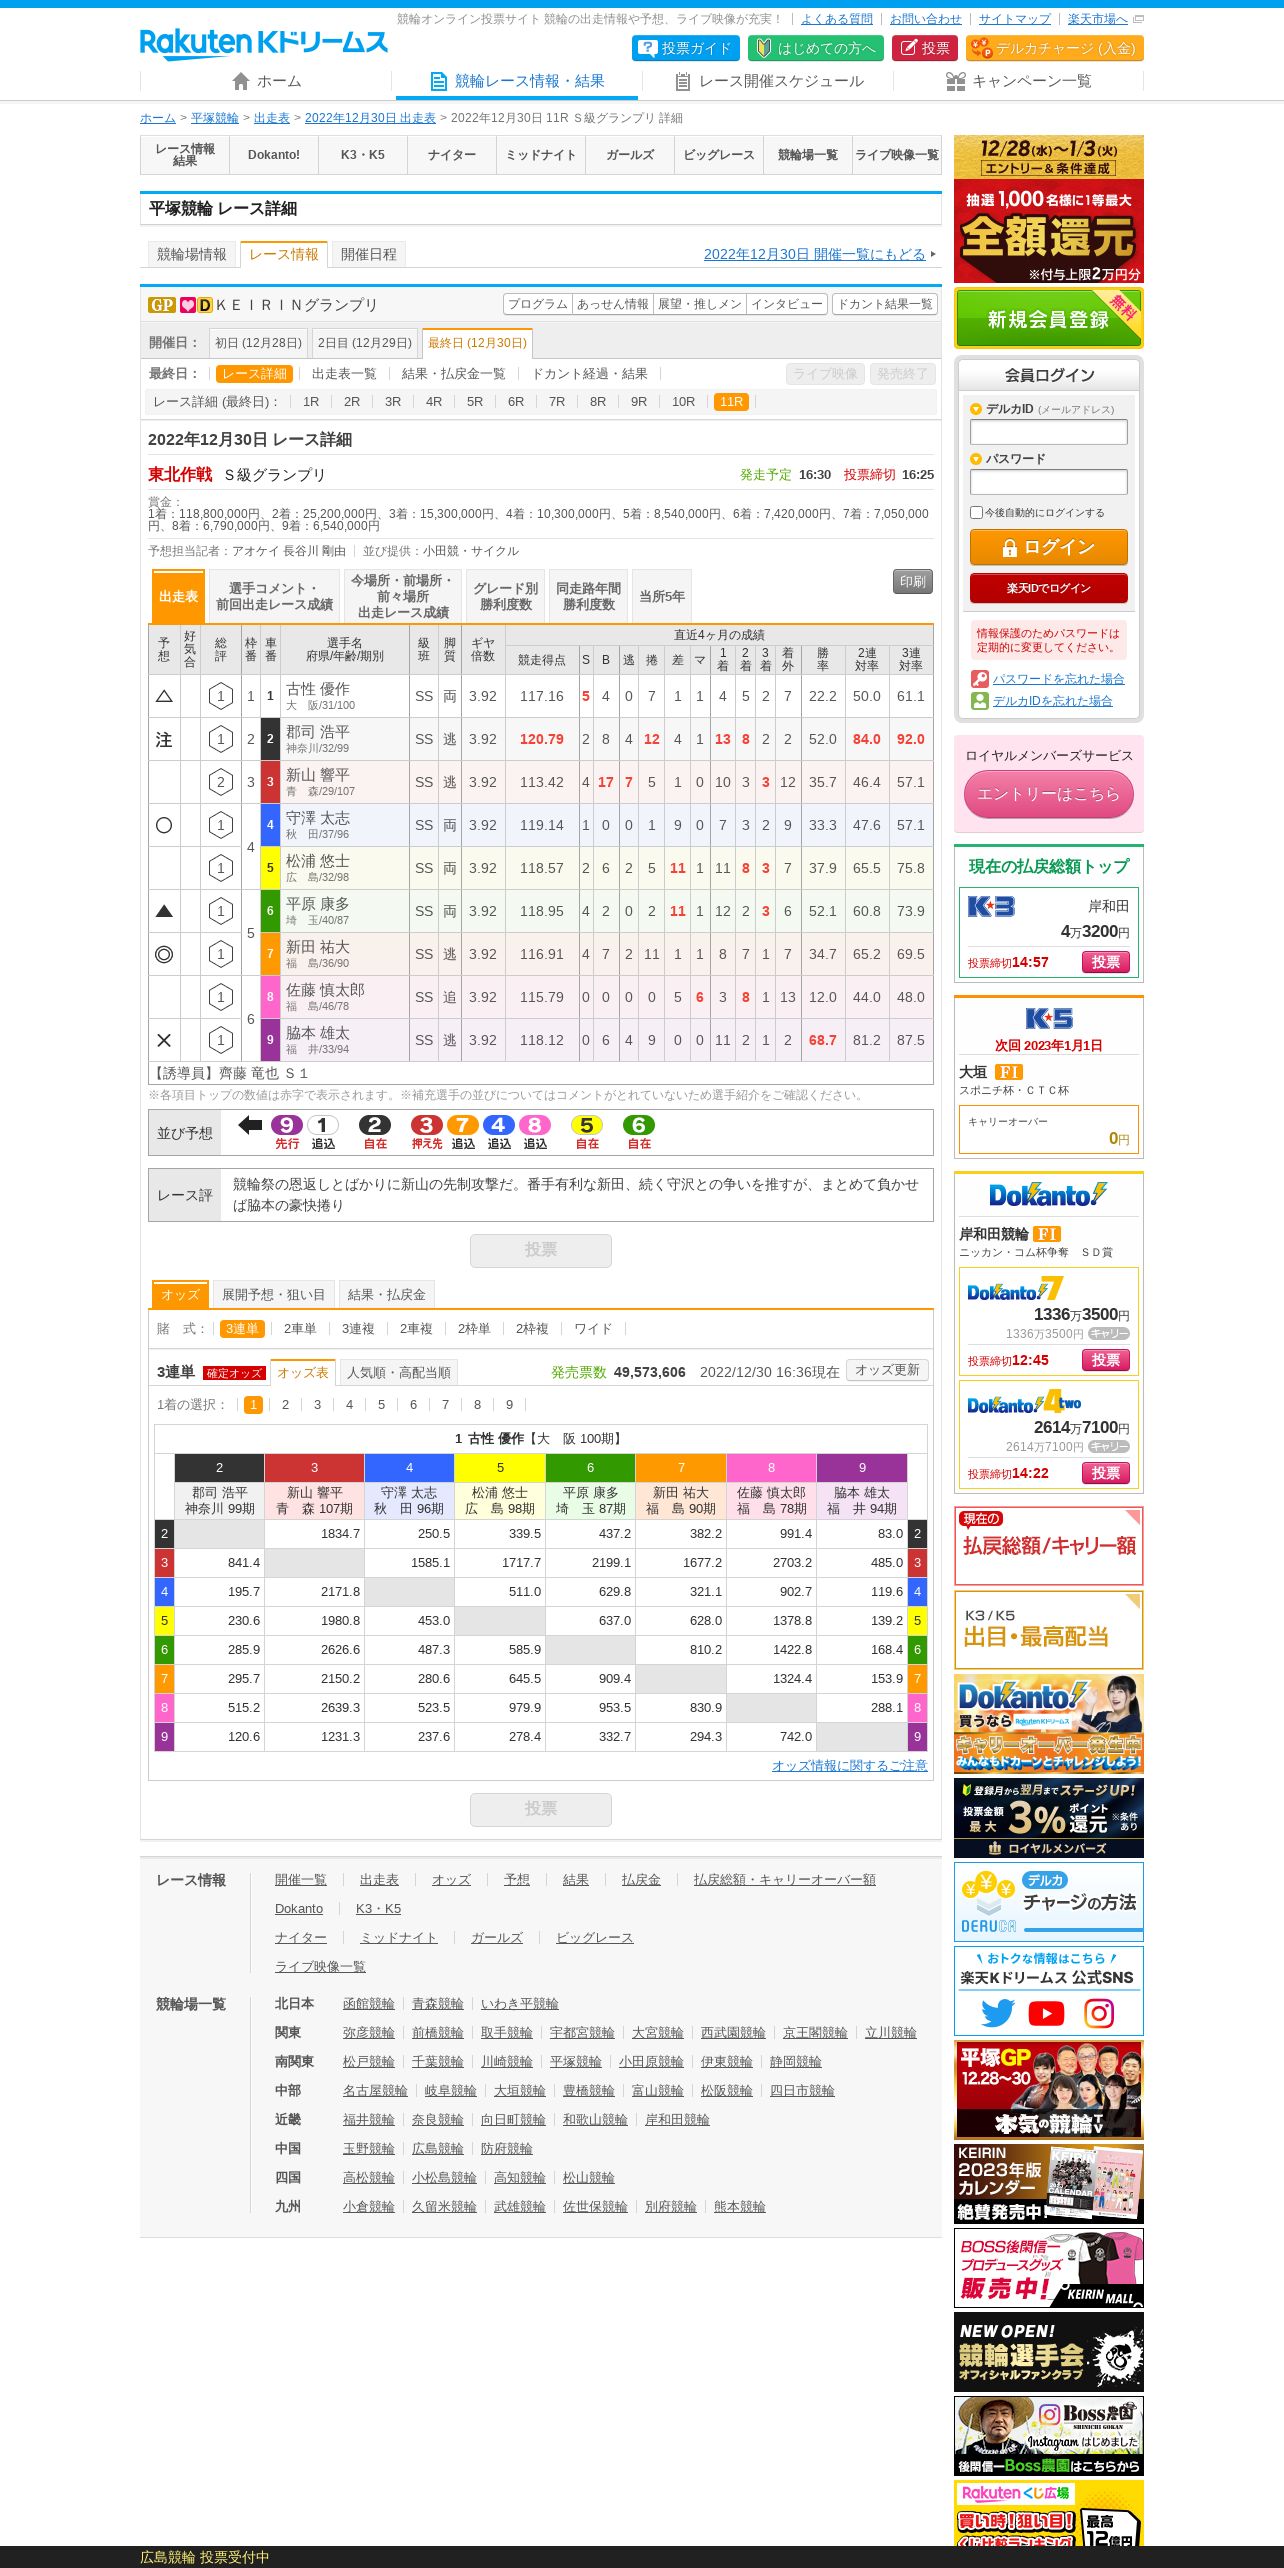The width and height of the screenshot is (1284, 2568).
Task: Click the Dokanto!7 logo
Action: 1015,1289
